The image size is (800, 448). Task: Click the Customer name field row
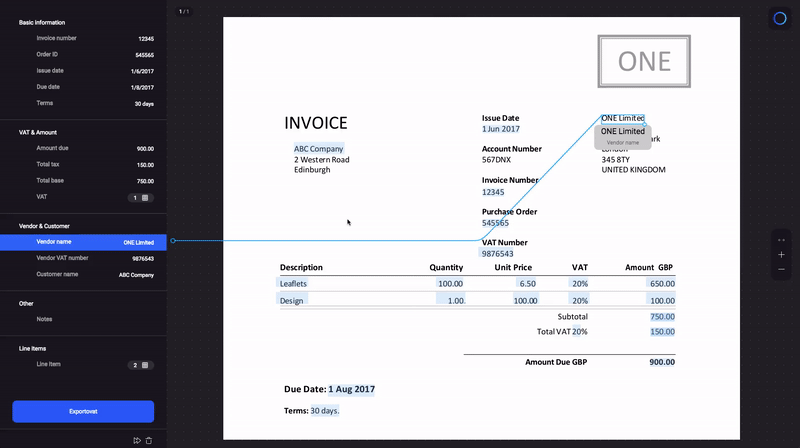pyautogui.click(x=83, y=274)
